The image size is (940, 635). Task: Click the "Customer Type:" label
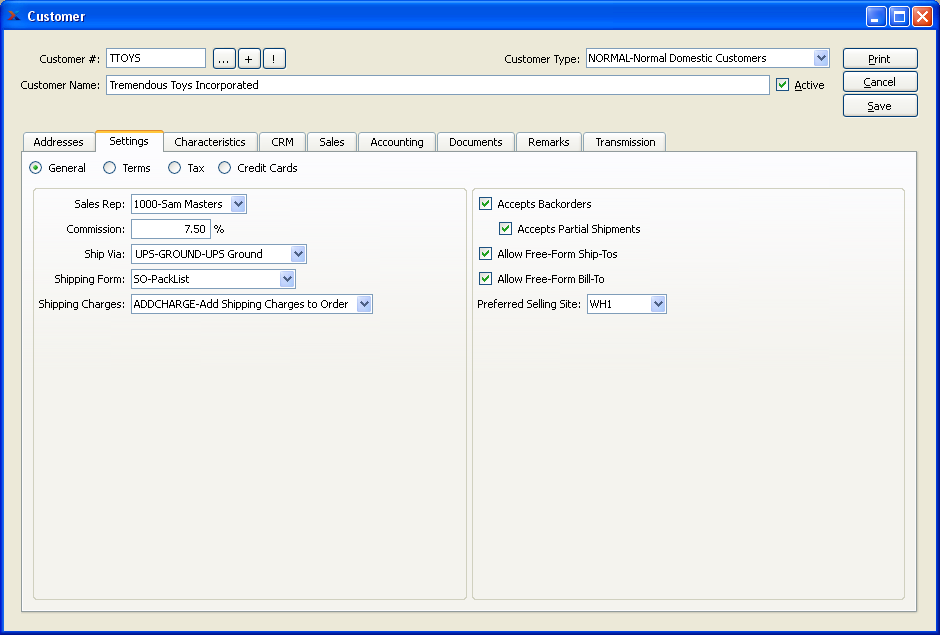[542, 59]
